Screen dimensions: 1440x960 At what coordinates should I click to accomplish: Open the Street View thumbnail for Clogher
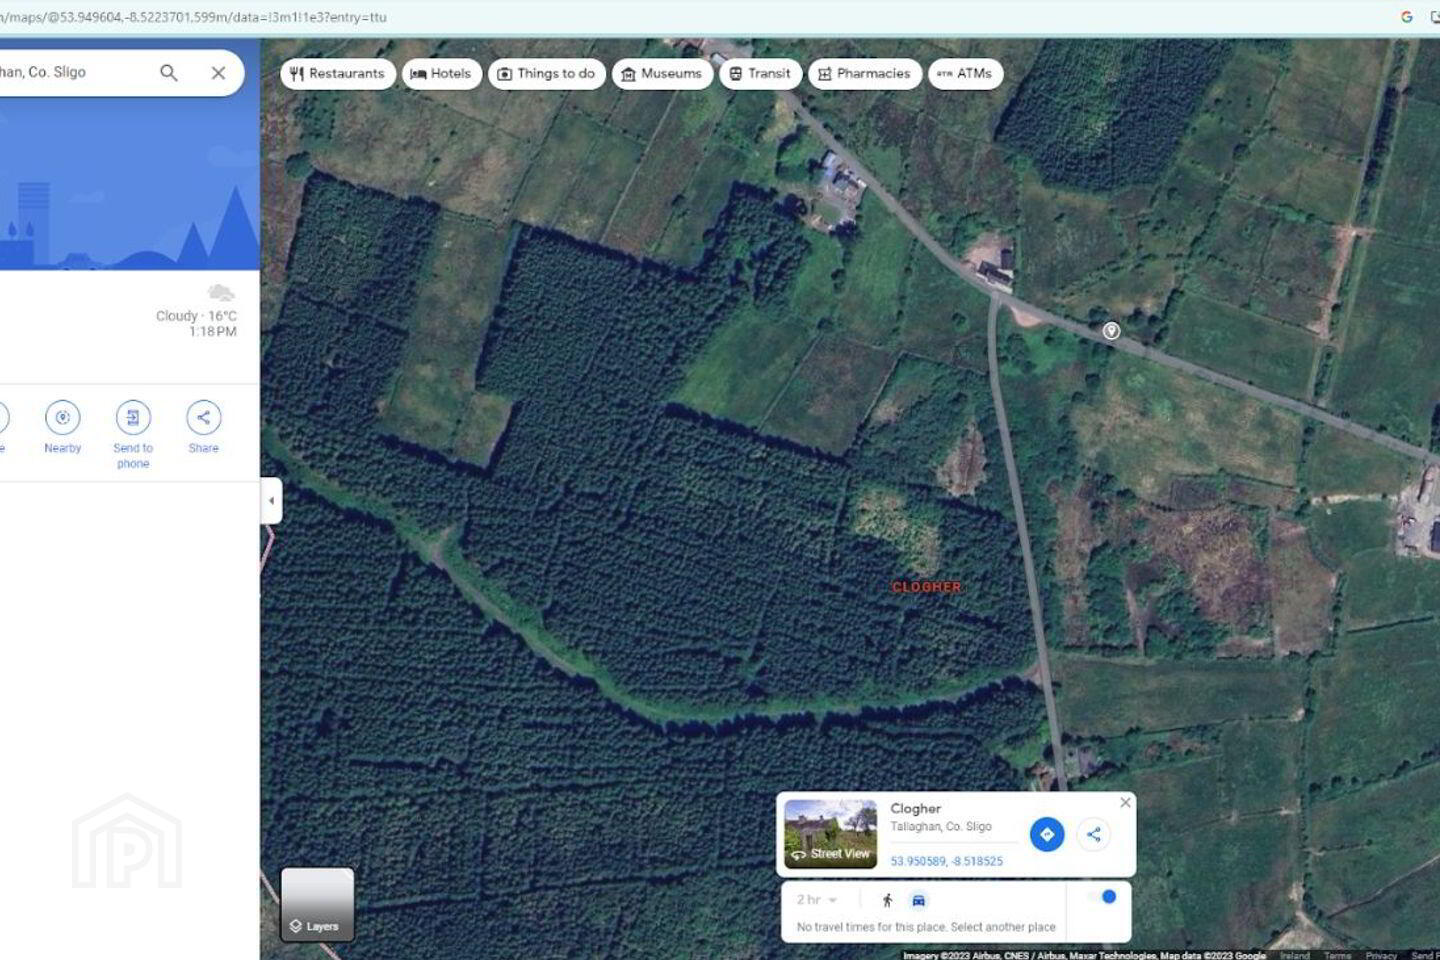click(x=830, y=833)
